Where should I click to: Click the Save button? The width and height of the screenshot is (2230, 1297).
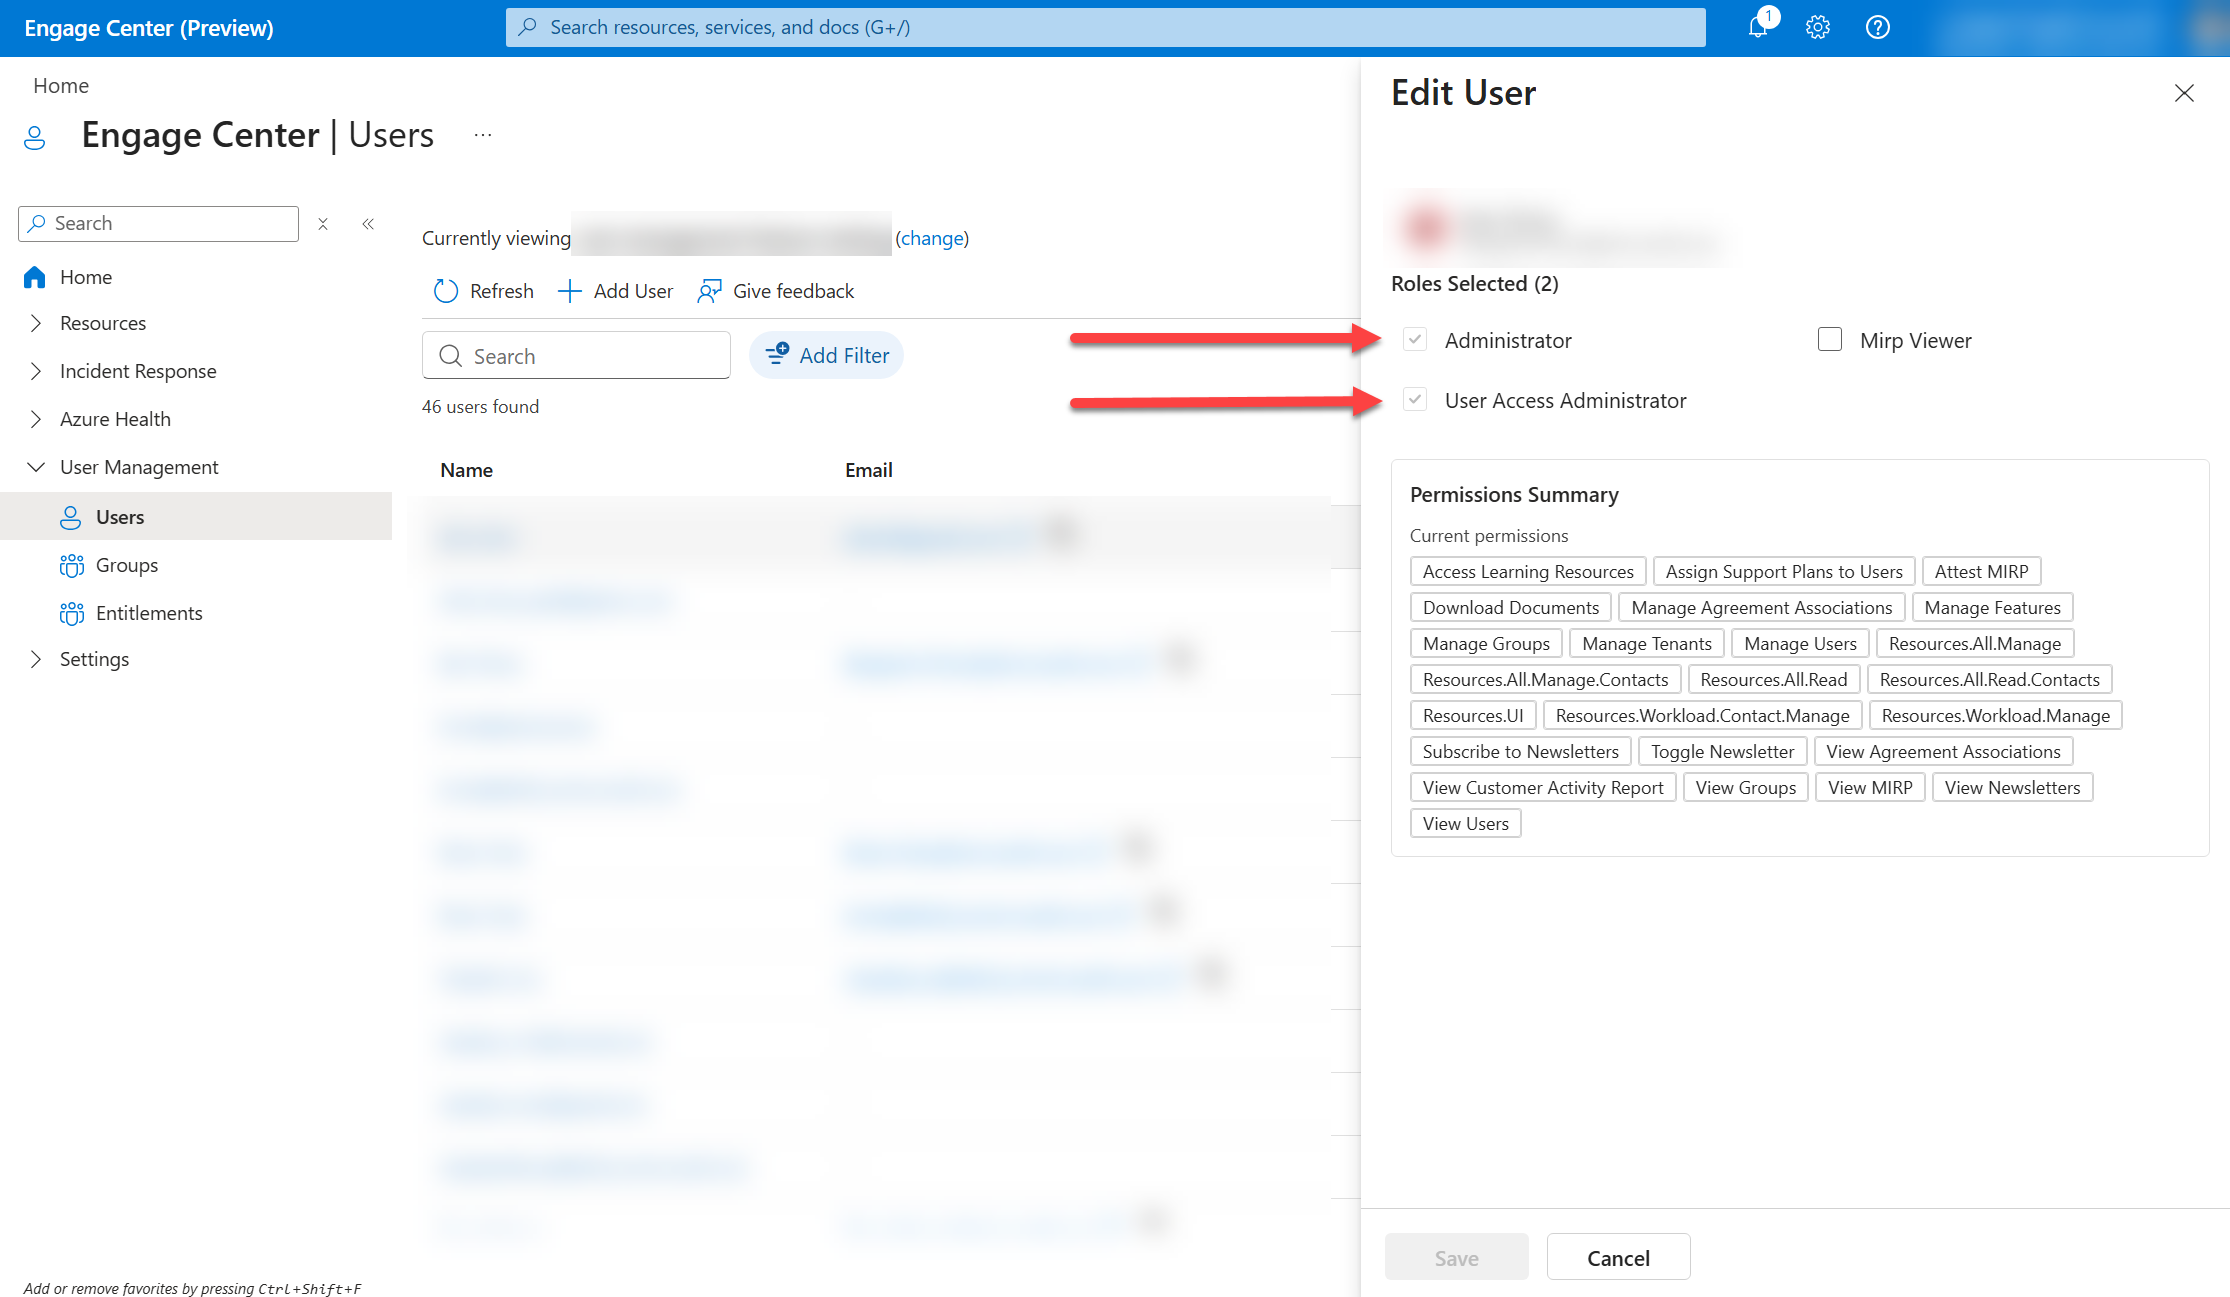tap(1456, 1257)
